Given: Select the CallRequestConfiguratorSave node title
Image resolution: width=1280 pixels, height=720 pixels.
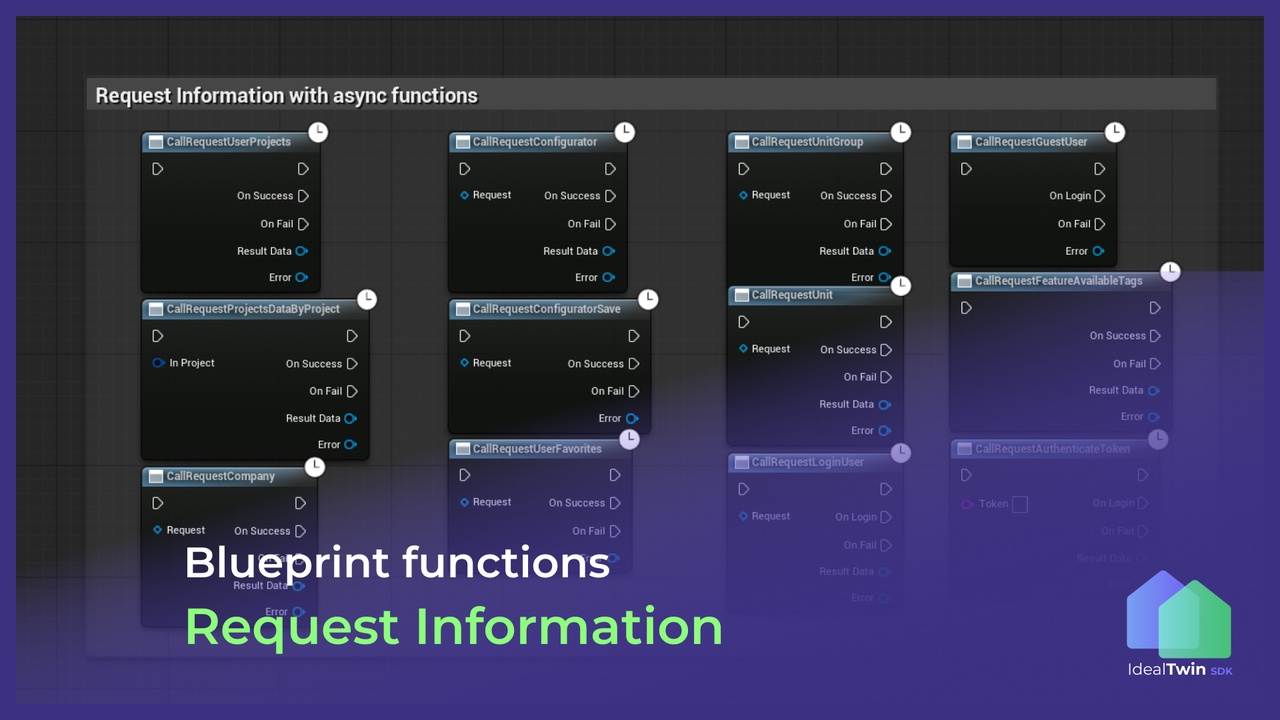Looking at the screenshot, I should [547, 309].
